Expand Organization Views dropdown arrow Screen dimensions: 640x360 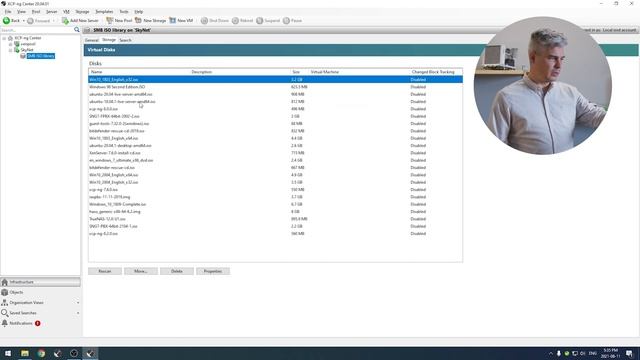click(x=78, y=303)
